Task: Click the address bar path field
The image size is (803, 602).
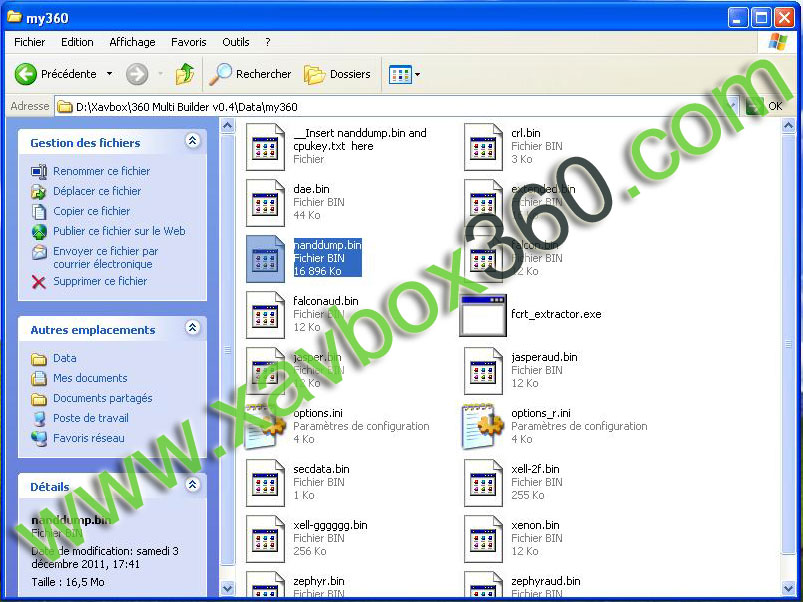Action: coord(397,106)
